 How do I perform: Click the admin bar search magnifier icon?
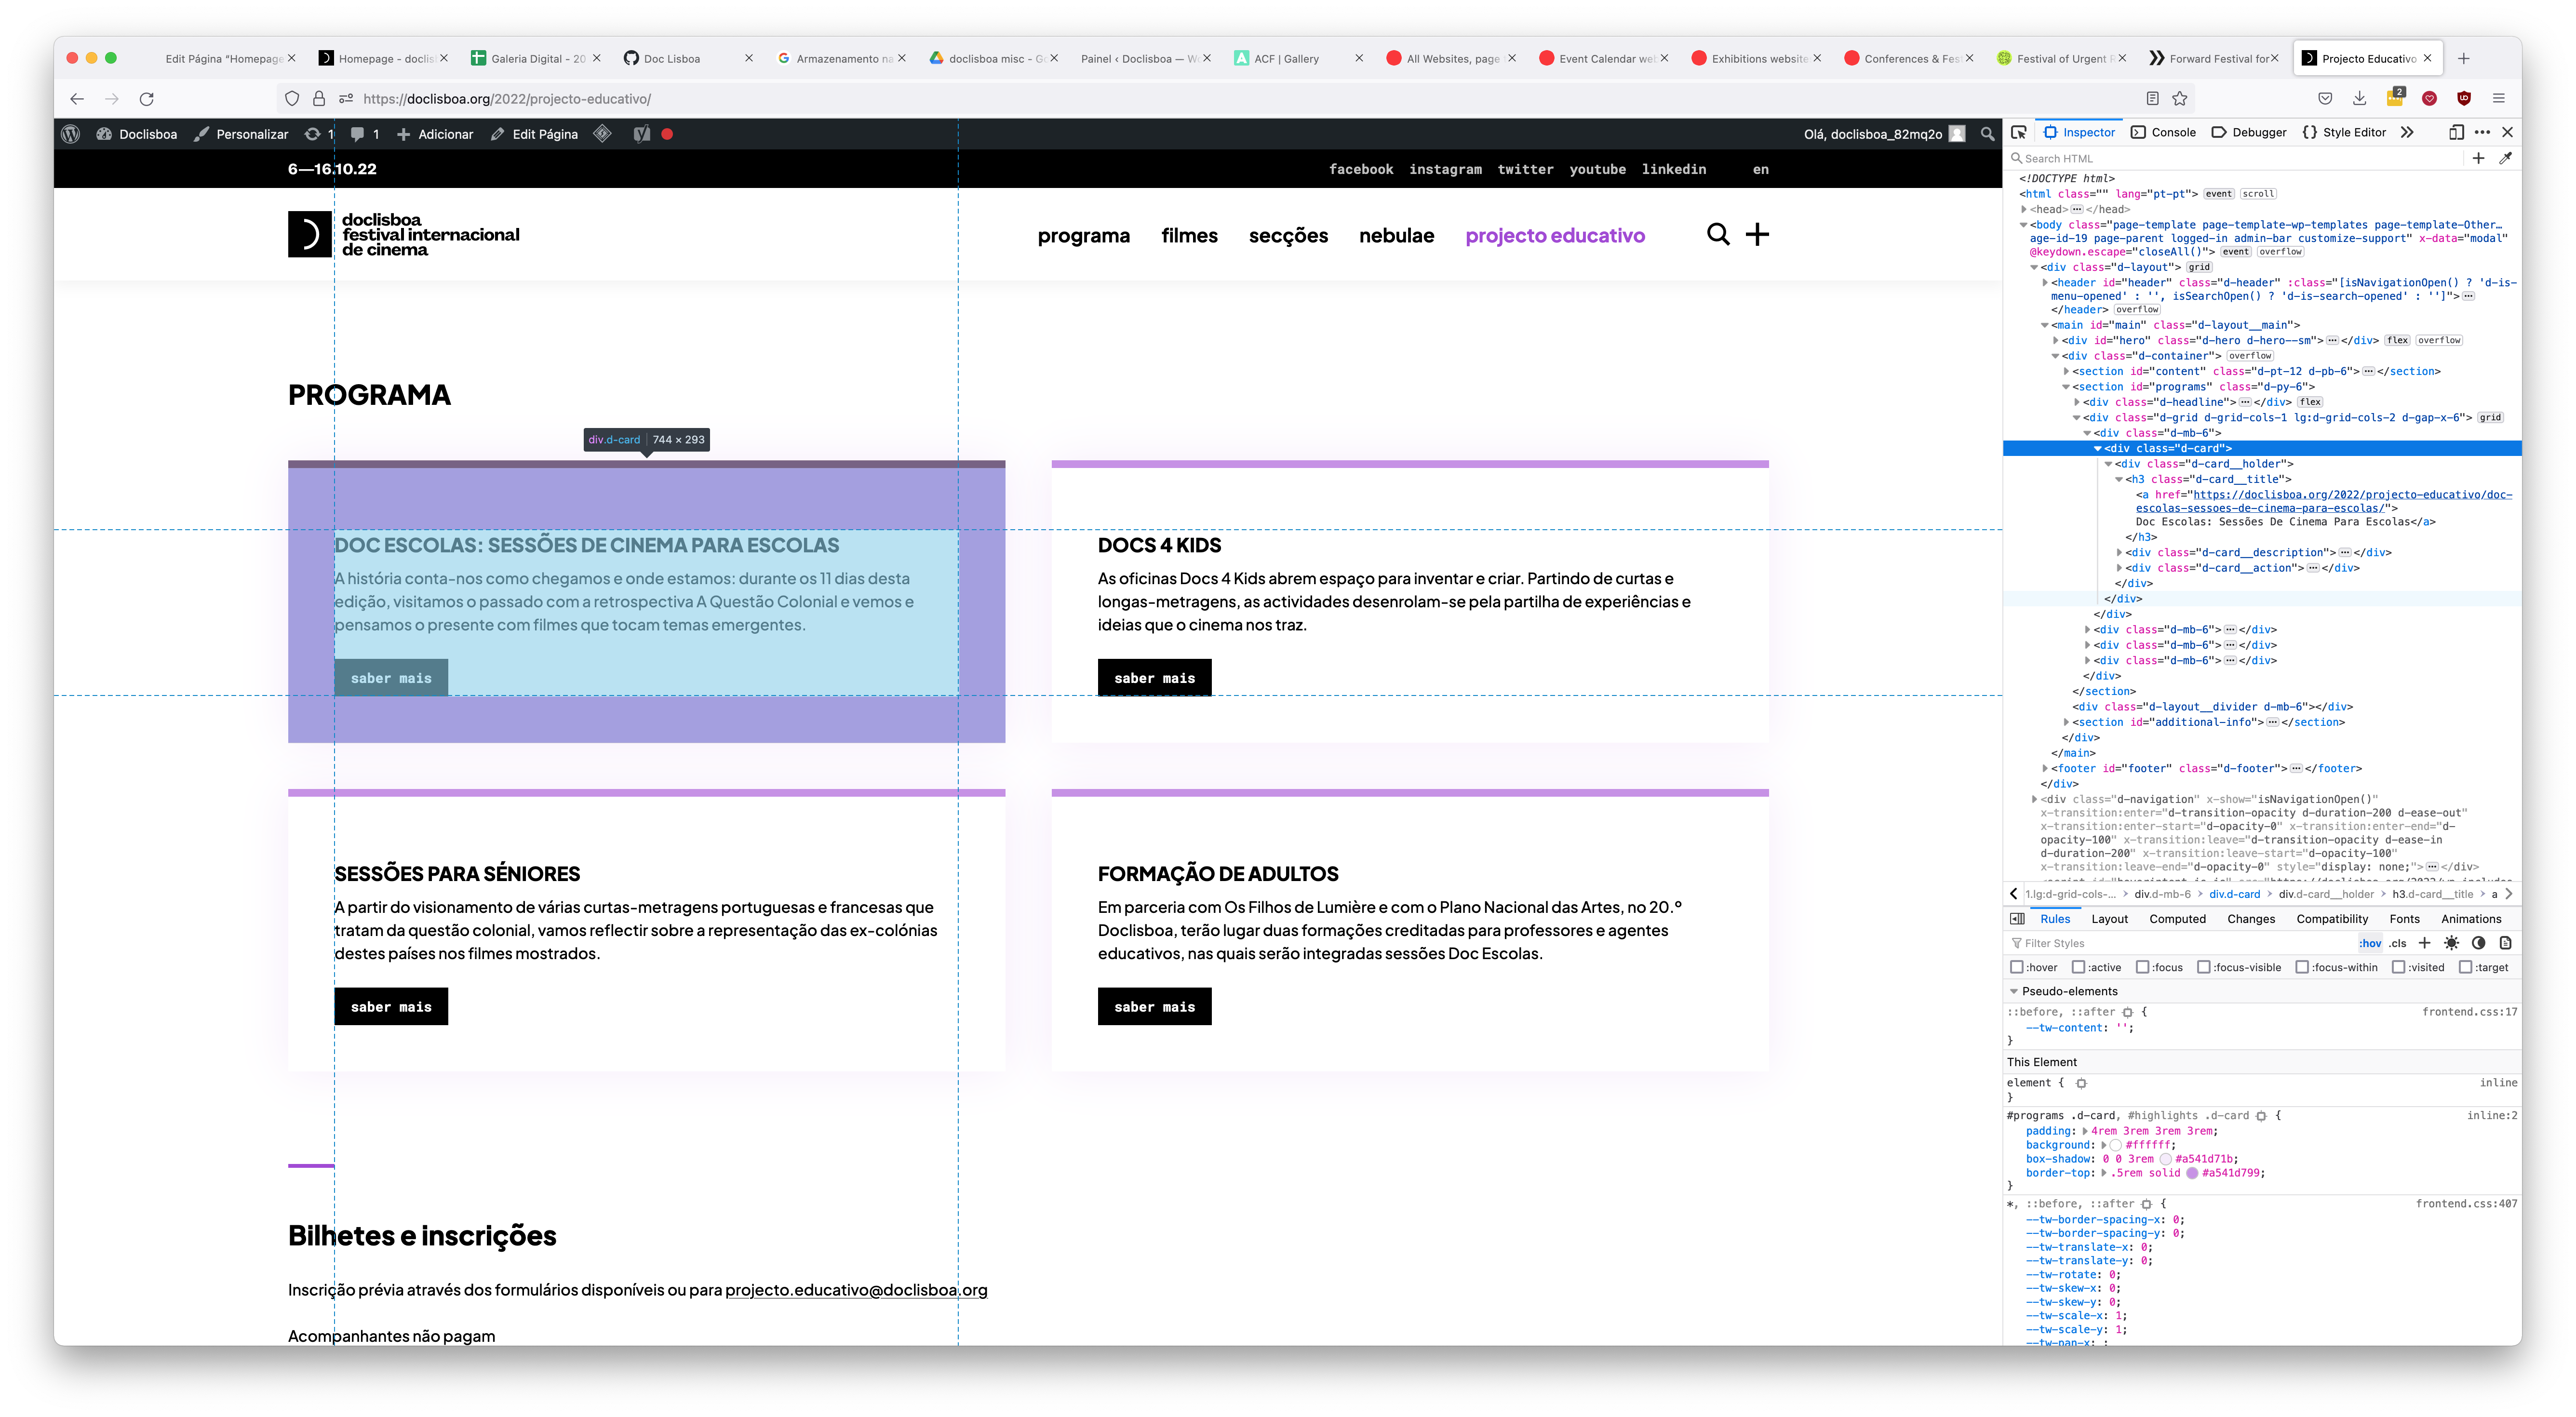1987,134
